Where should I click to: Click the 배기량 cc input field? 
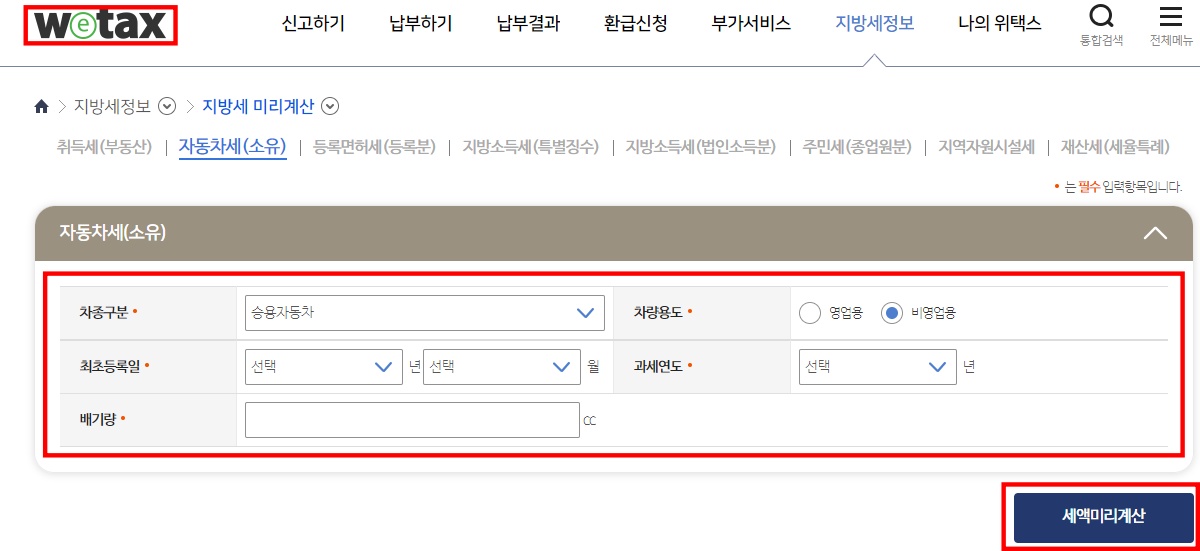tap(412, 420)
